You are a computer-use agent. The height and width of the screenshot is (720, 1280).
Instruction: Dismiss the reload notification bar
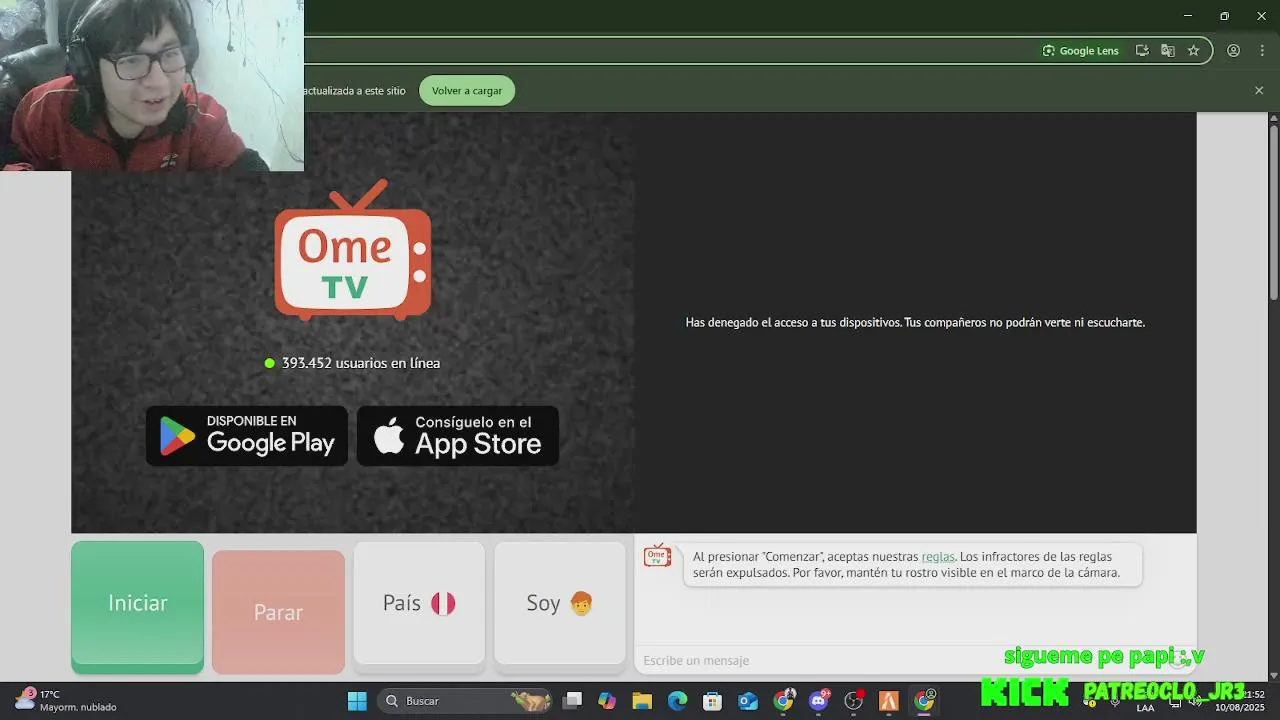pyautogui.click(x=1259, y=90)
